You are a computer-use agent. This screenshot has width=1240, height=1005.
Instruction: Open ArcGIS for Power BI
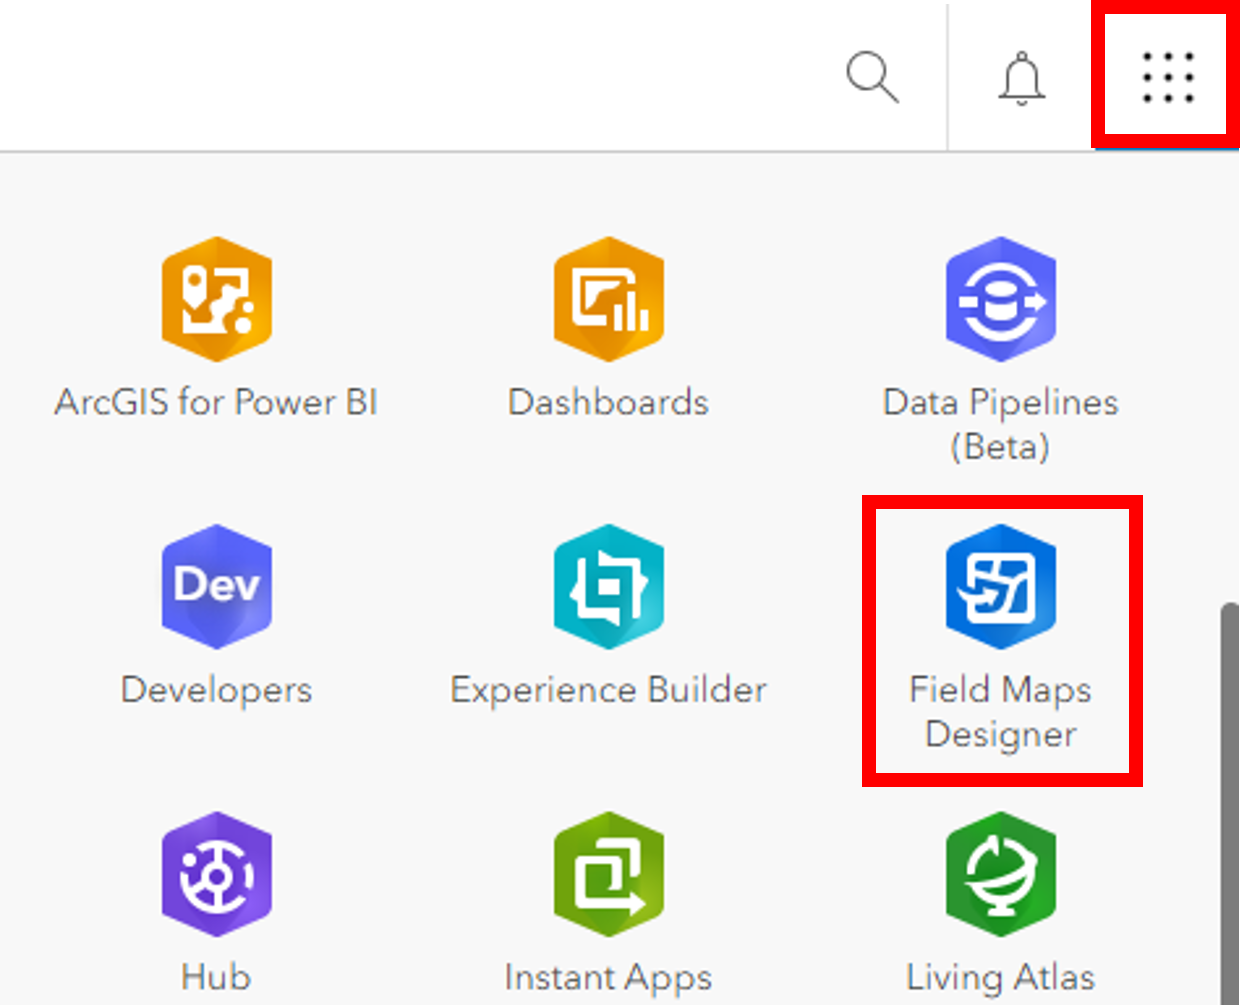[x=216, y=300]
